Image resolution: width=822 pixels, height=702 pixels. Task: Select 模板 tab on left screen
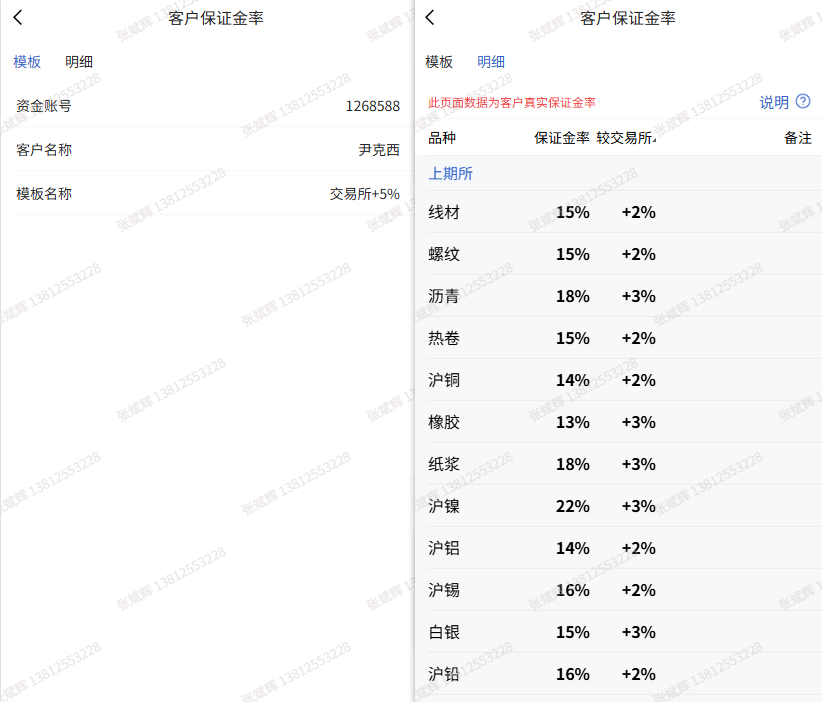pyautogui.click(x=27, y=62)
